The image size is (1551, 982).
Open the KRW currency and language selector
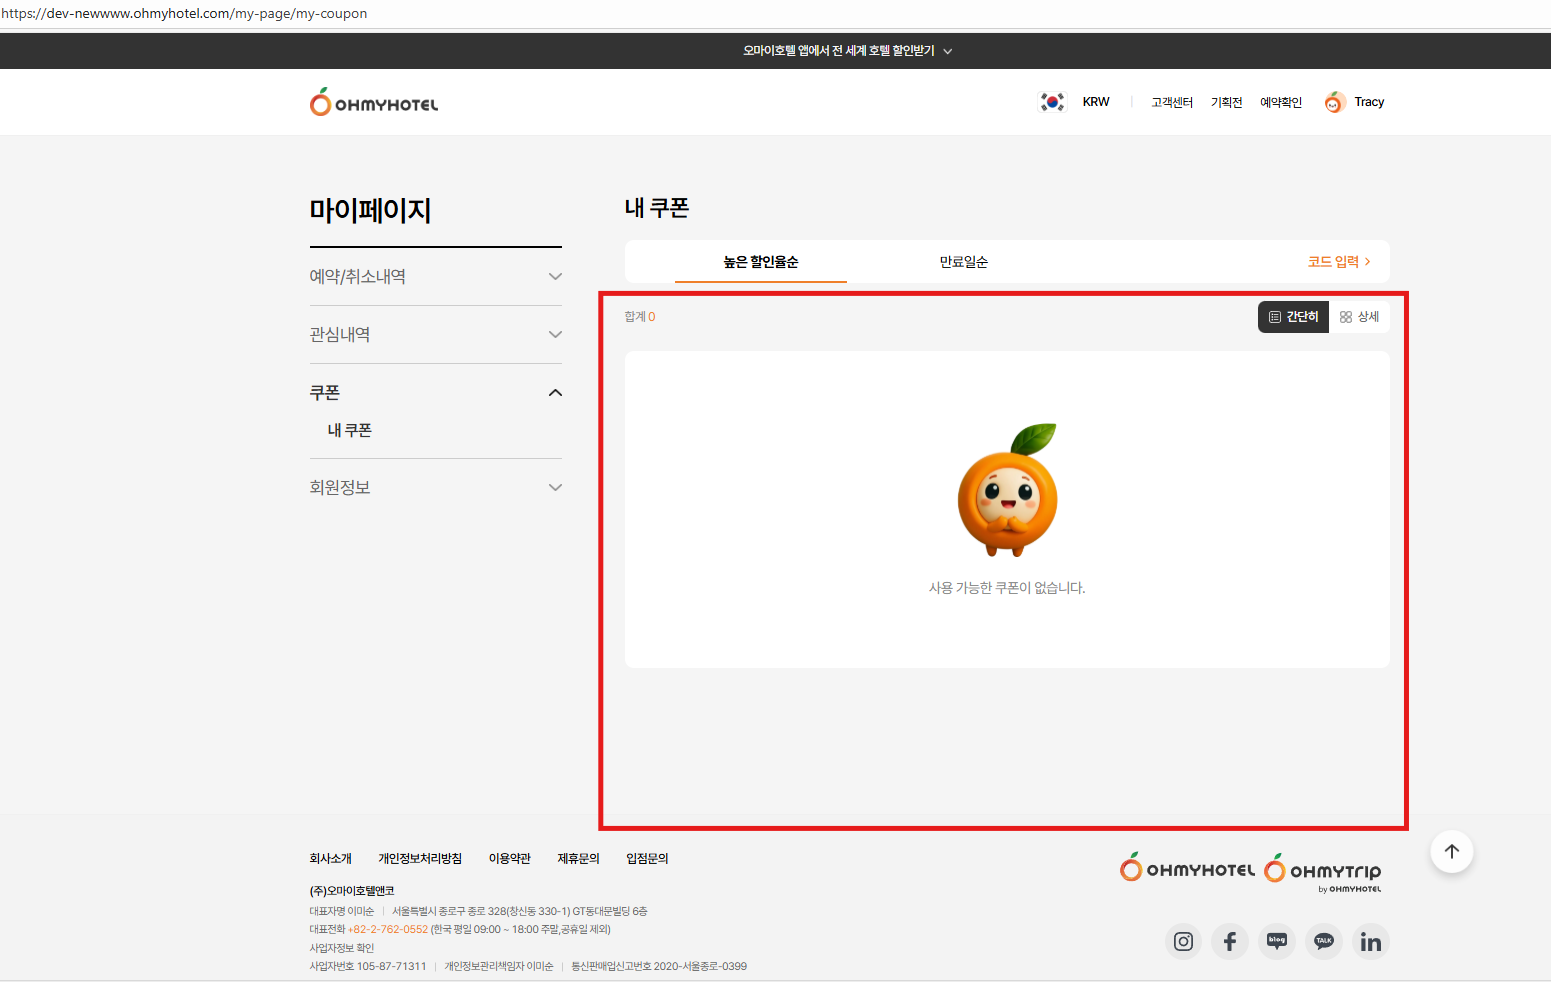coord(1075,102)
